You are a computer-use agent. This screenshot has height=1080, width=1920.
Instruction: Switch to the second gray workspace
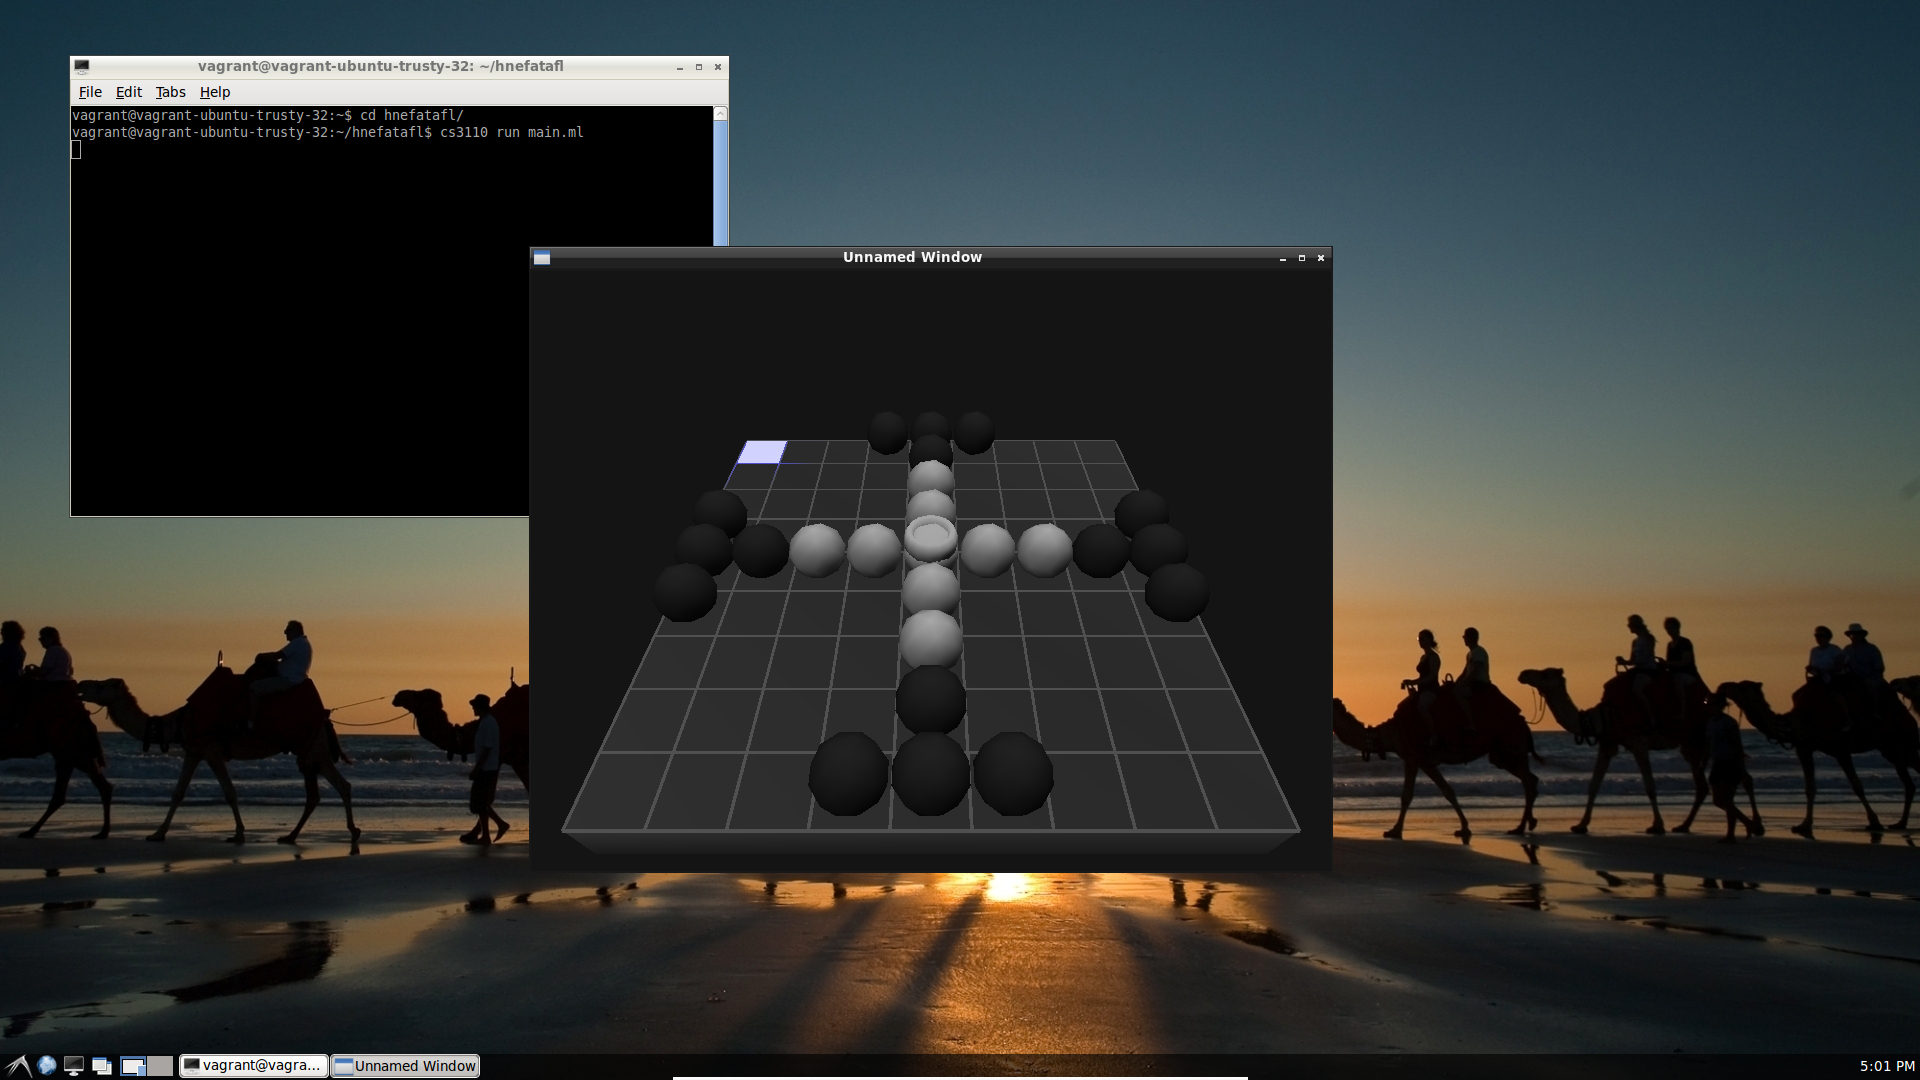point(160,1066)
